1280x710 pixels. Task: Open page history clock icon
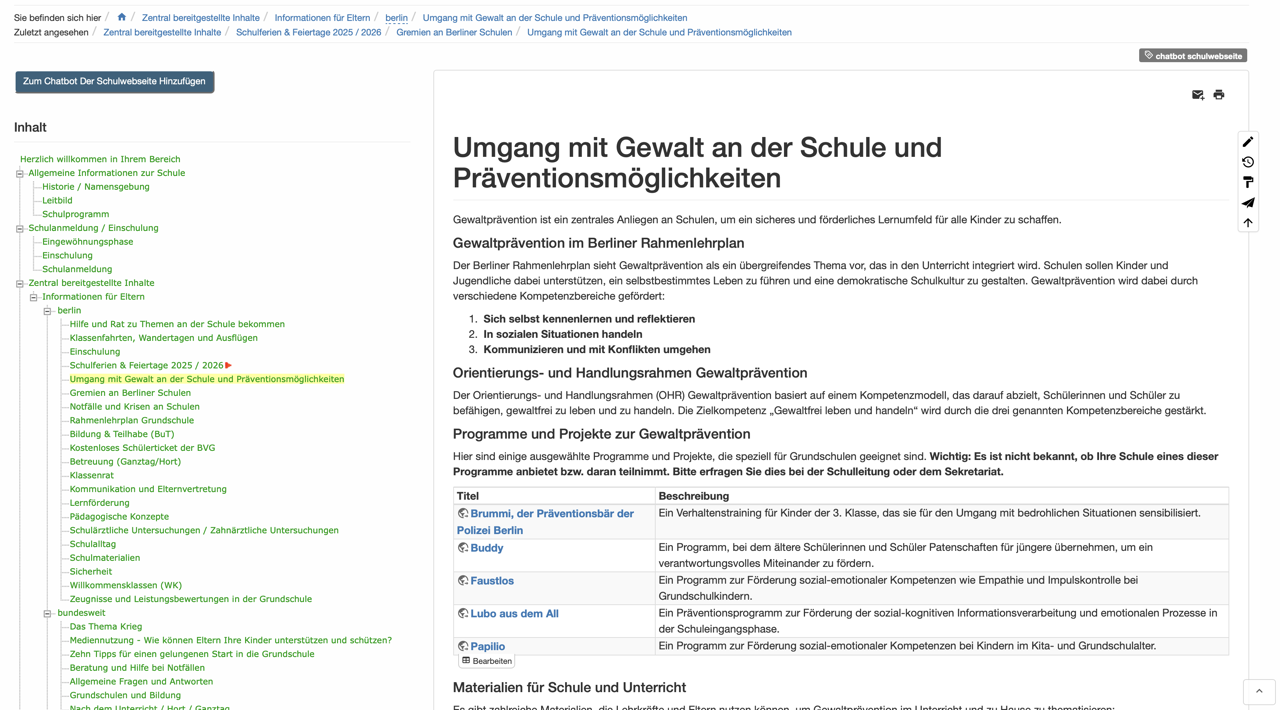pyautogui.click(x=1248, y=162)
